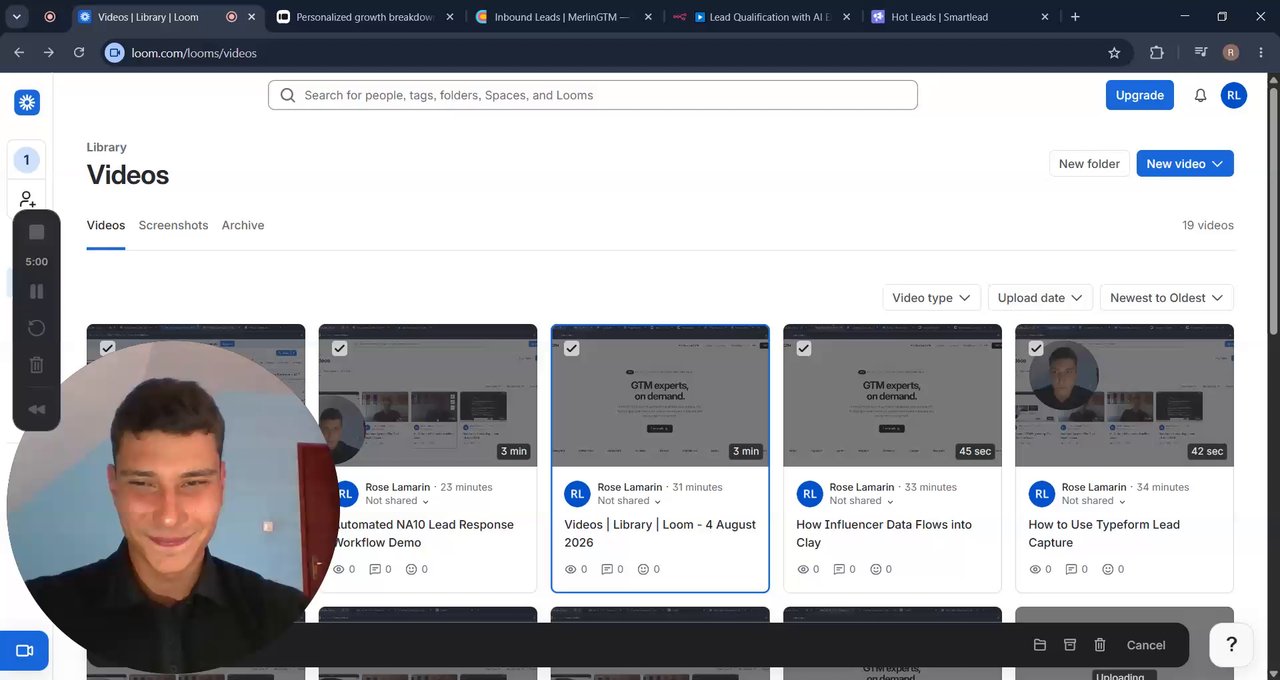
Task: Reload the current page
Action: pyautogui.click(x=79, y=53)
